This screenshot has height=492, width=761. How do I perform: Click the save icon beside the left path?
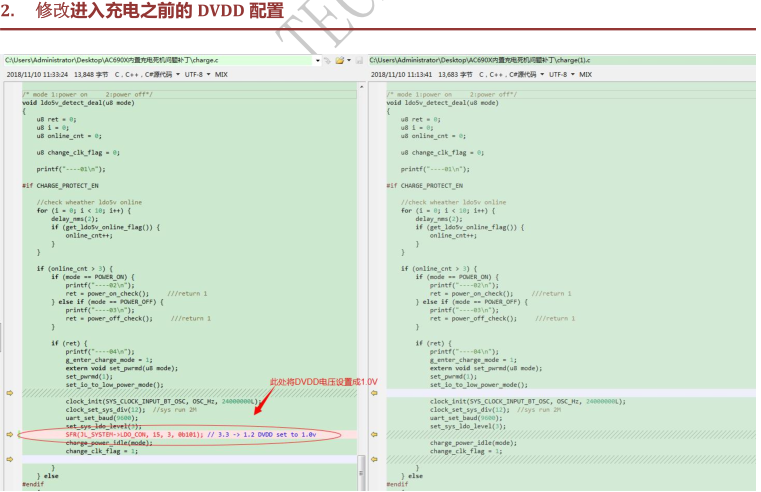coord(359,61)
